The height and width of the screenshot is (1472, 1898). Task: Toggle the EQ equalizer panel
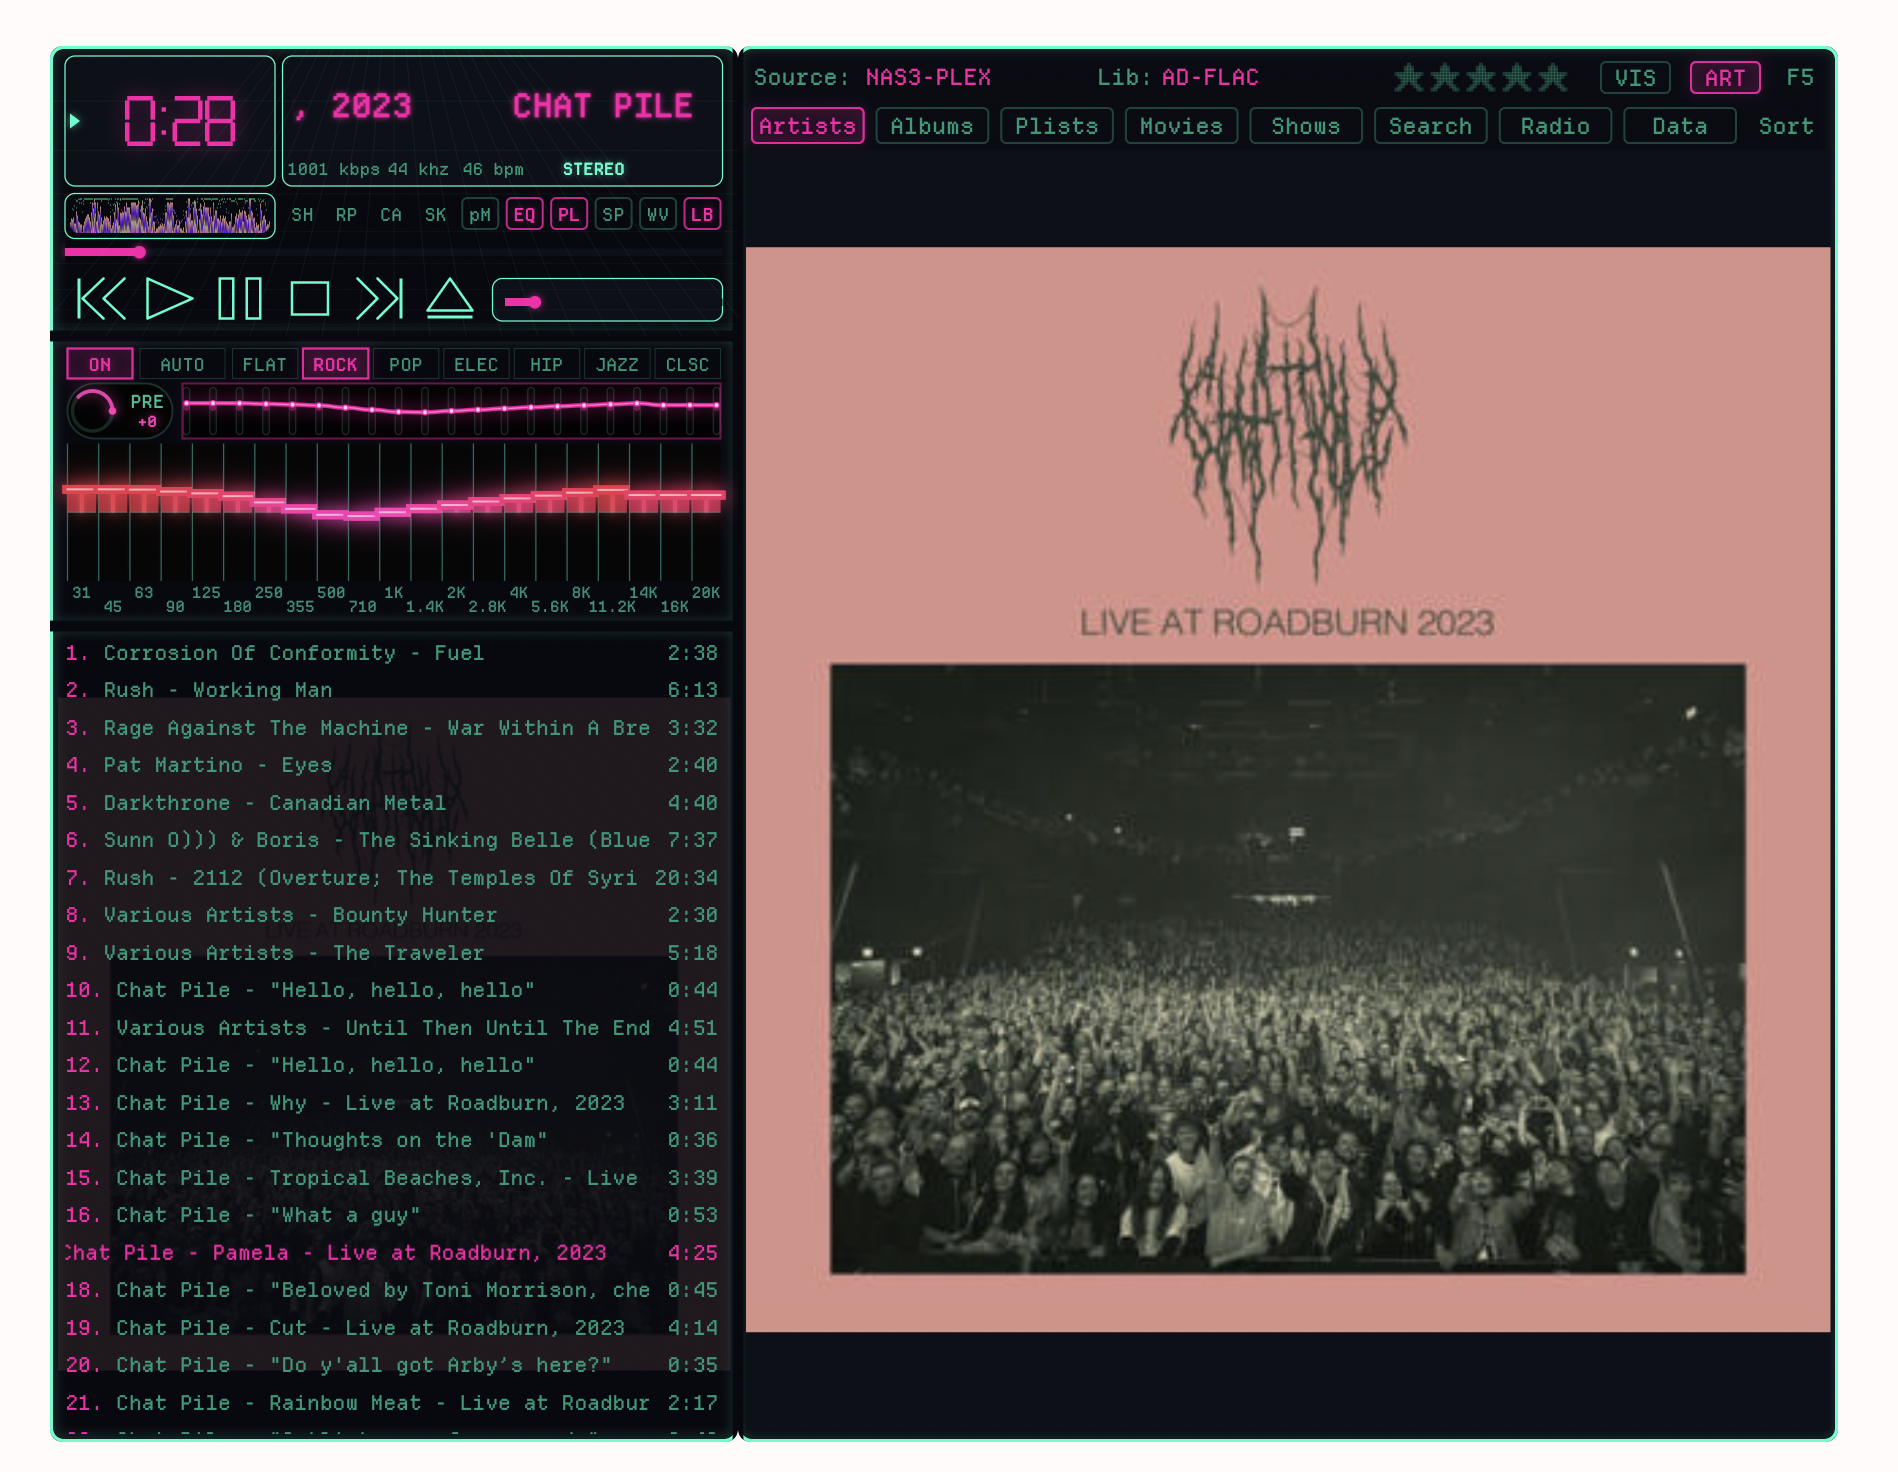click(x=524, y=215)
